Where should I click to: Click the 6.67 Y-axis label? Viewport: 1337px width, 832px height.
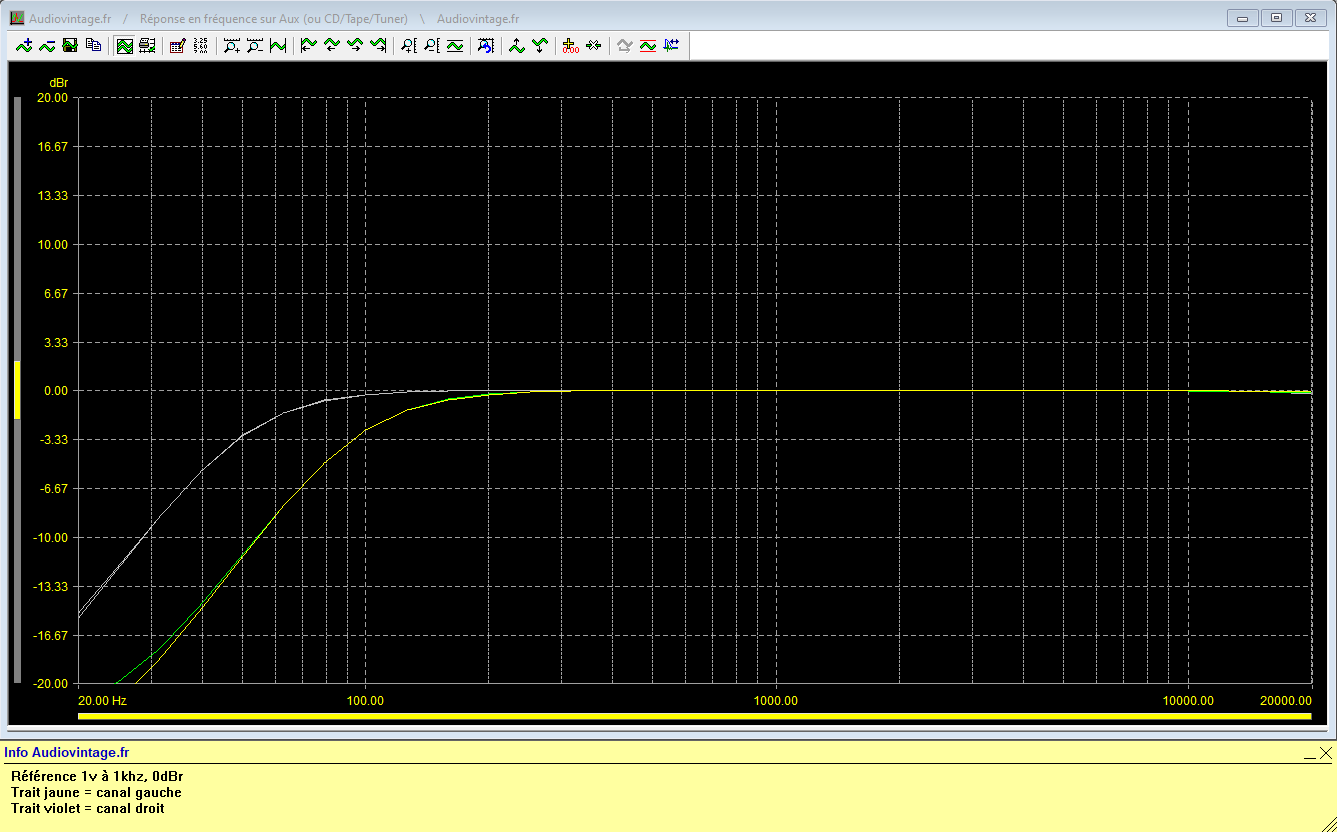coord(55,294)
